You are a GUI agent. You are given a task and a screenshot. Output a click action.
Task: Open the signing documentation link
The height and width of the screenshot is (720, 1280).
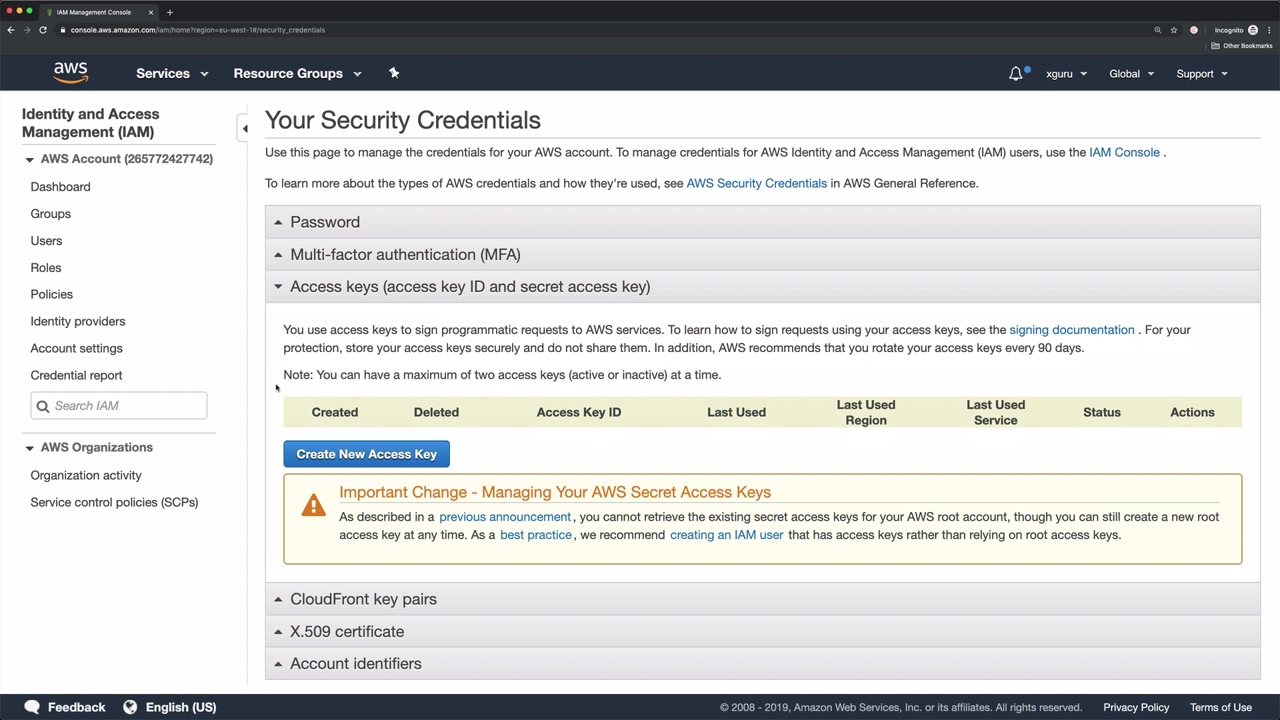click(1071, 329)
